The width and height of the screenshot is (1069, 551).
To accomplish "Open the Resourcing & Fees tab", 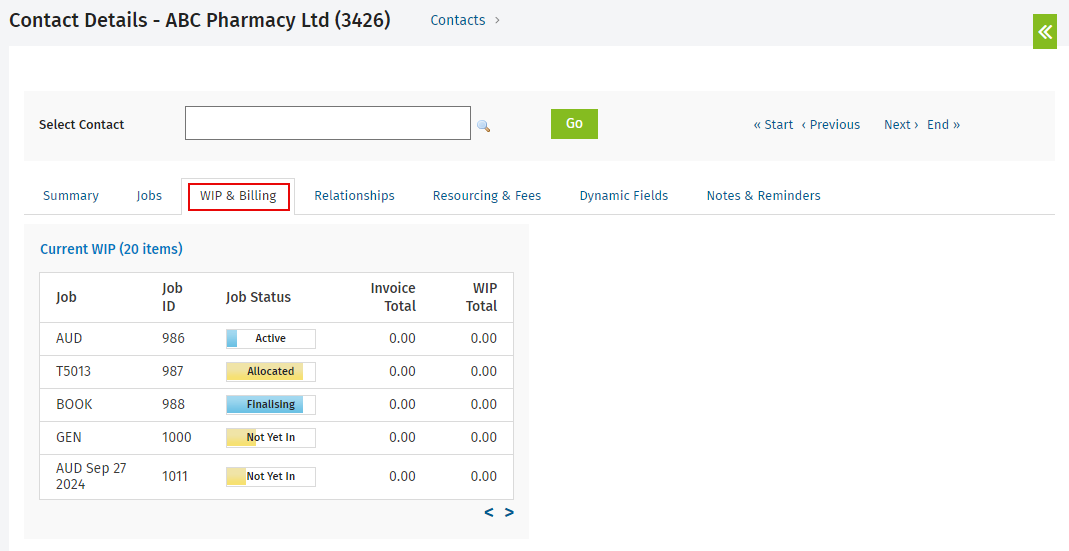I will coord(487,196).
